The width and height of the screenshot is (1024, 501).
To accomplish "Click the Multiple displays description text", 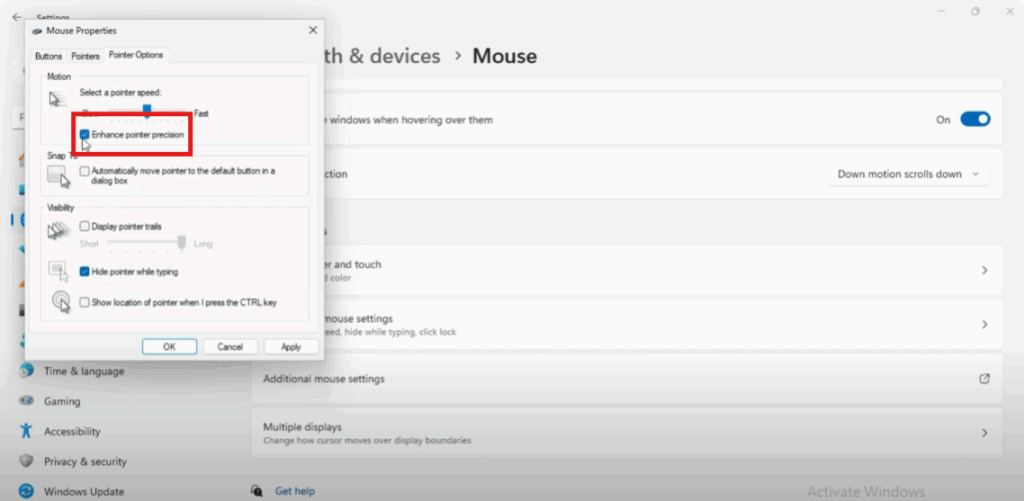I will pos(367,441).
